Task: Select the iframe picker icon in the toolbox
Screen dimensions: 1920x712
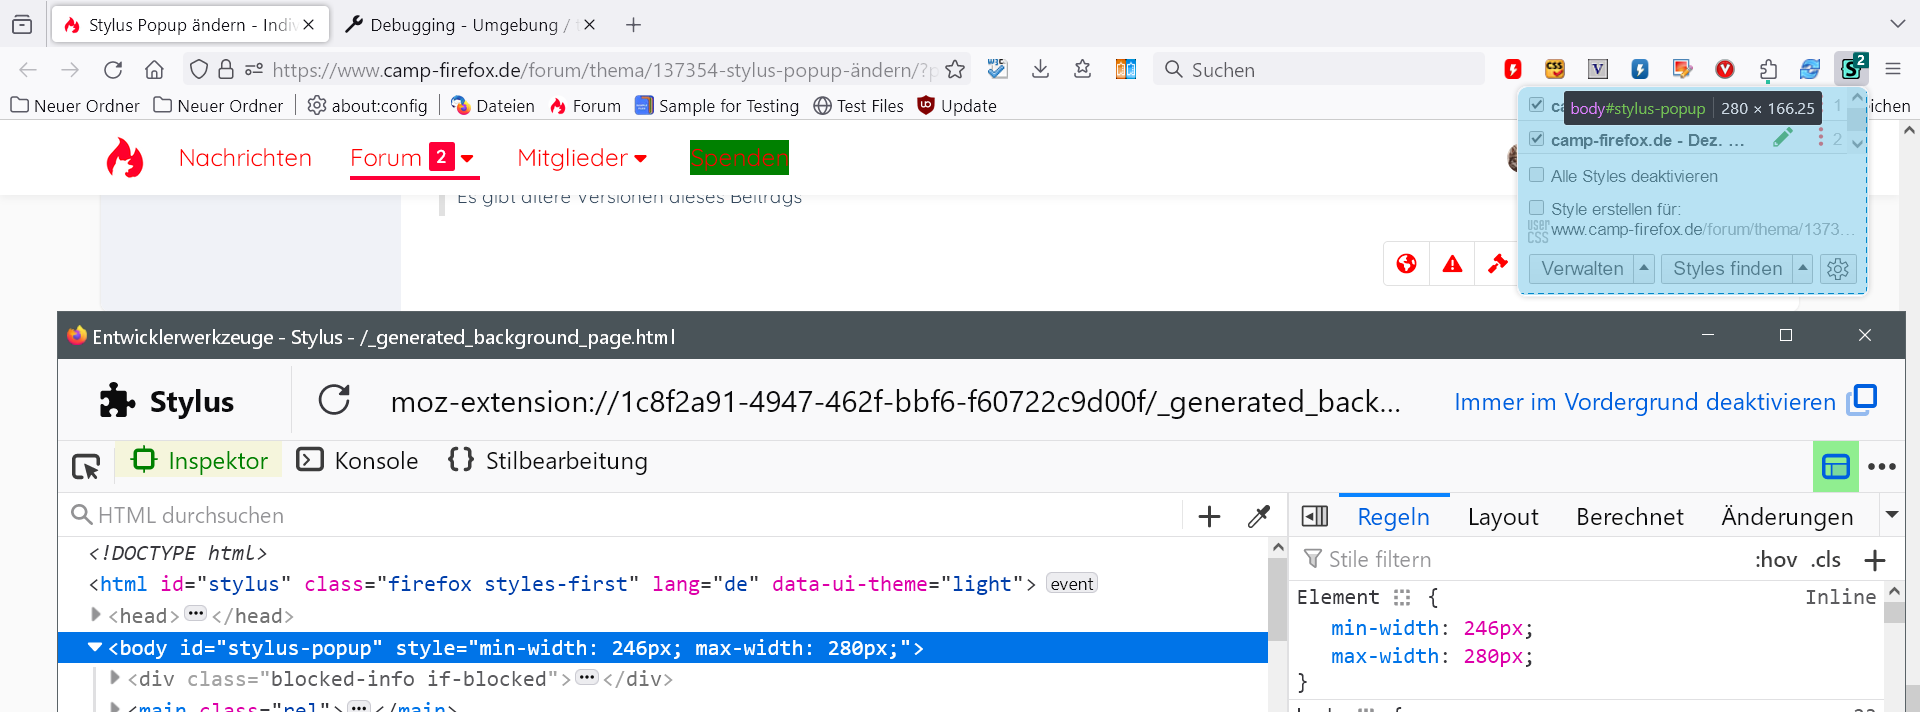Action: coord(1835,467)
